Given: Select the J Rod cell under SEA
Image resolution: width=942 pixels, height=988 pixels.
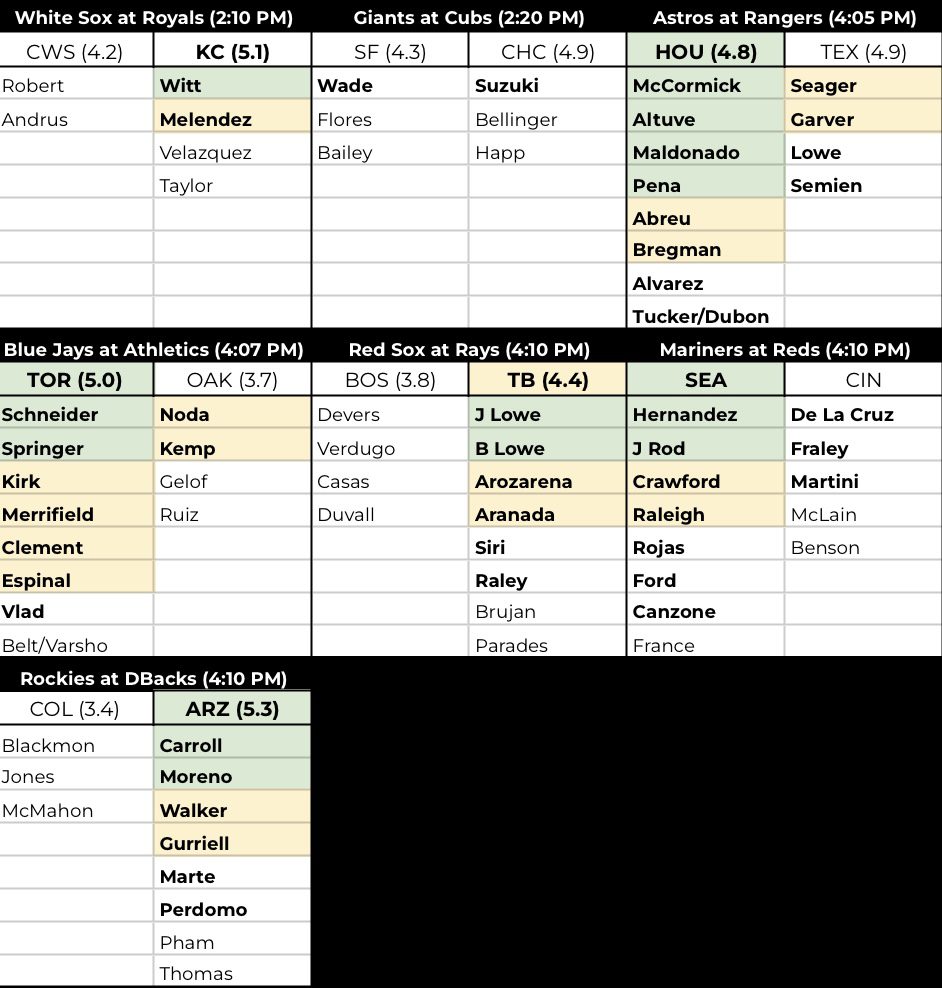Looking at the screenshot, I should coord(706,448).
